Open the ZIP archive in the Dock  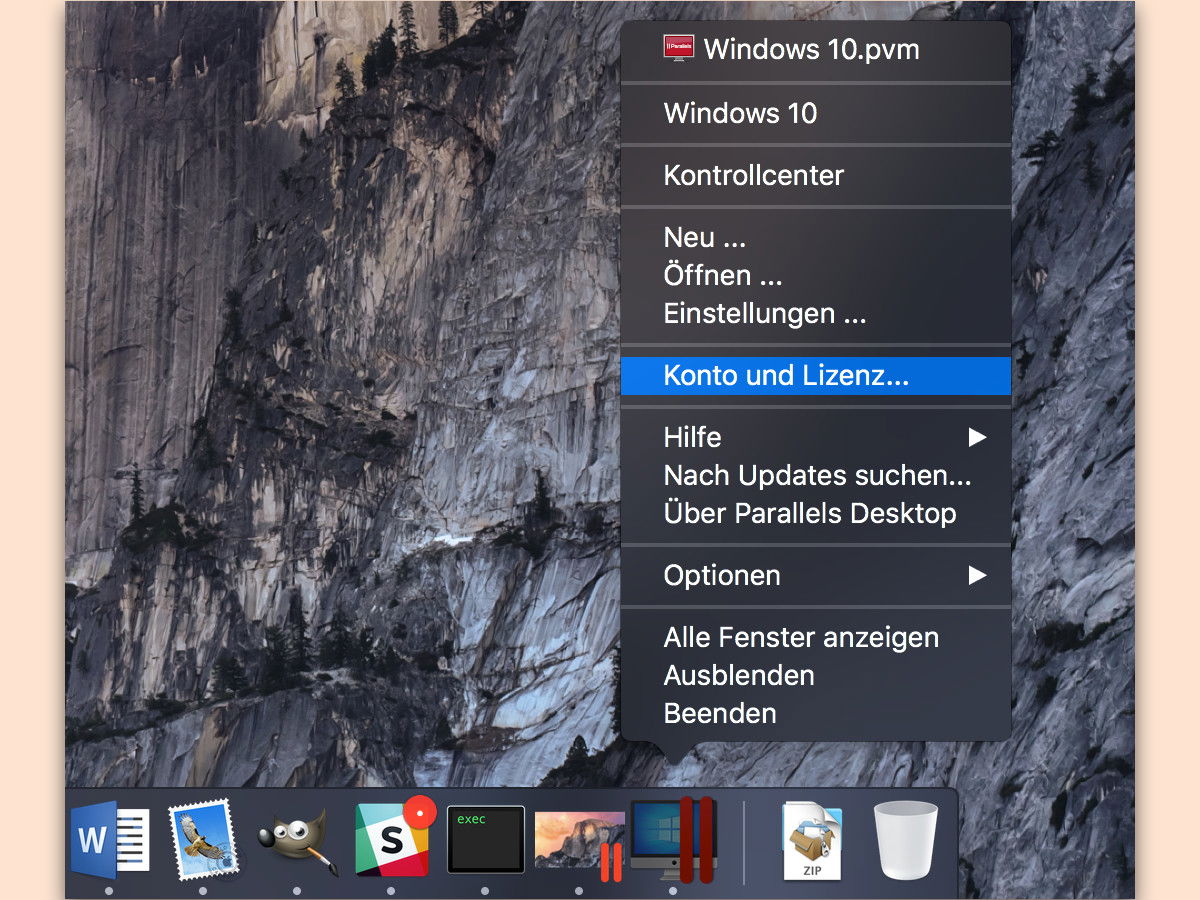[x=812, y=840]
